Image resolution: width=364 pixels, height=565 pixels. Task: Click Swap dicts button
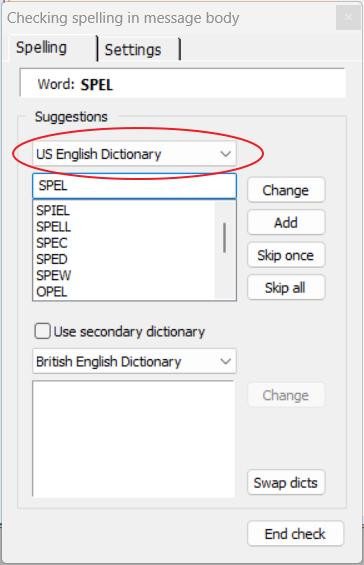[286, 482]
